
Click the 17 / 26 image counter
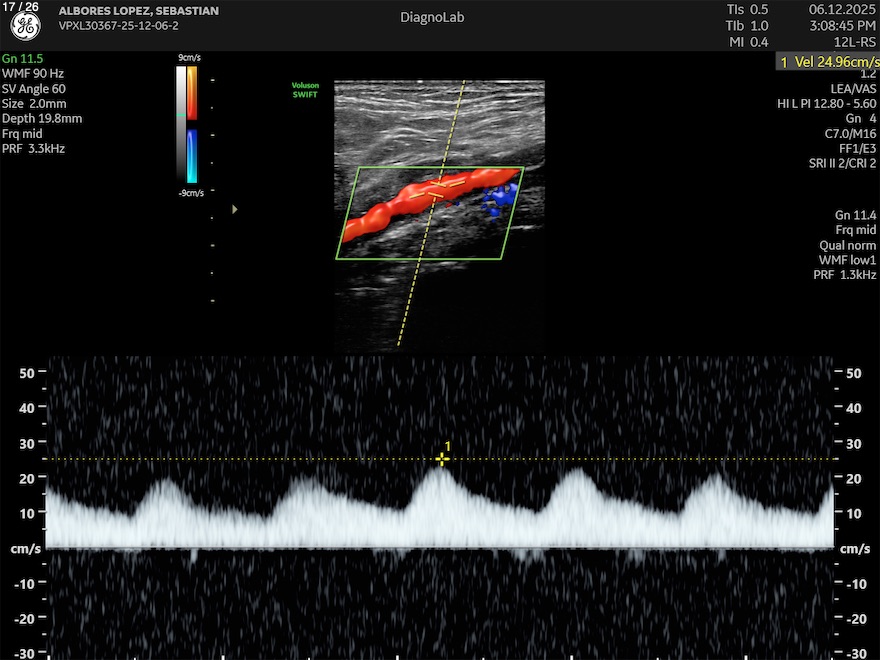tap(21, 6)
